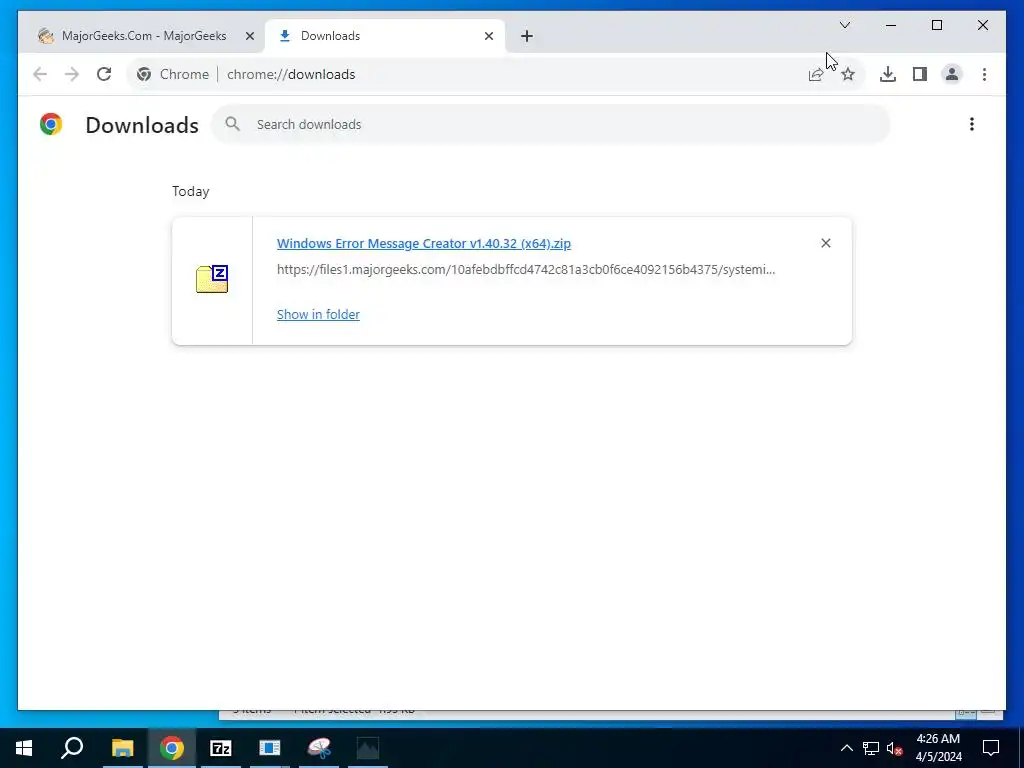Open File Explorer from taskbar
The width and height of the screenshot is (1024, 768).
point(122,748)
